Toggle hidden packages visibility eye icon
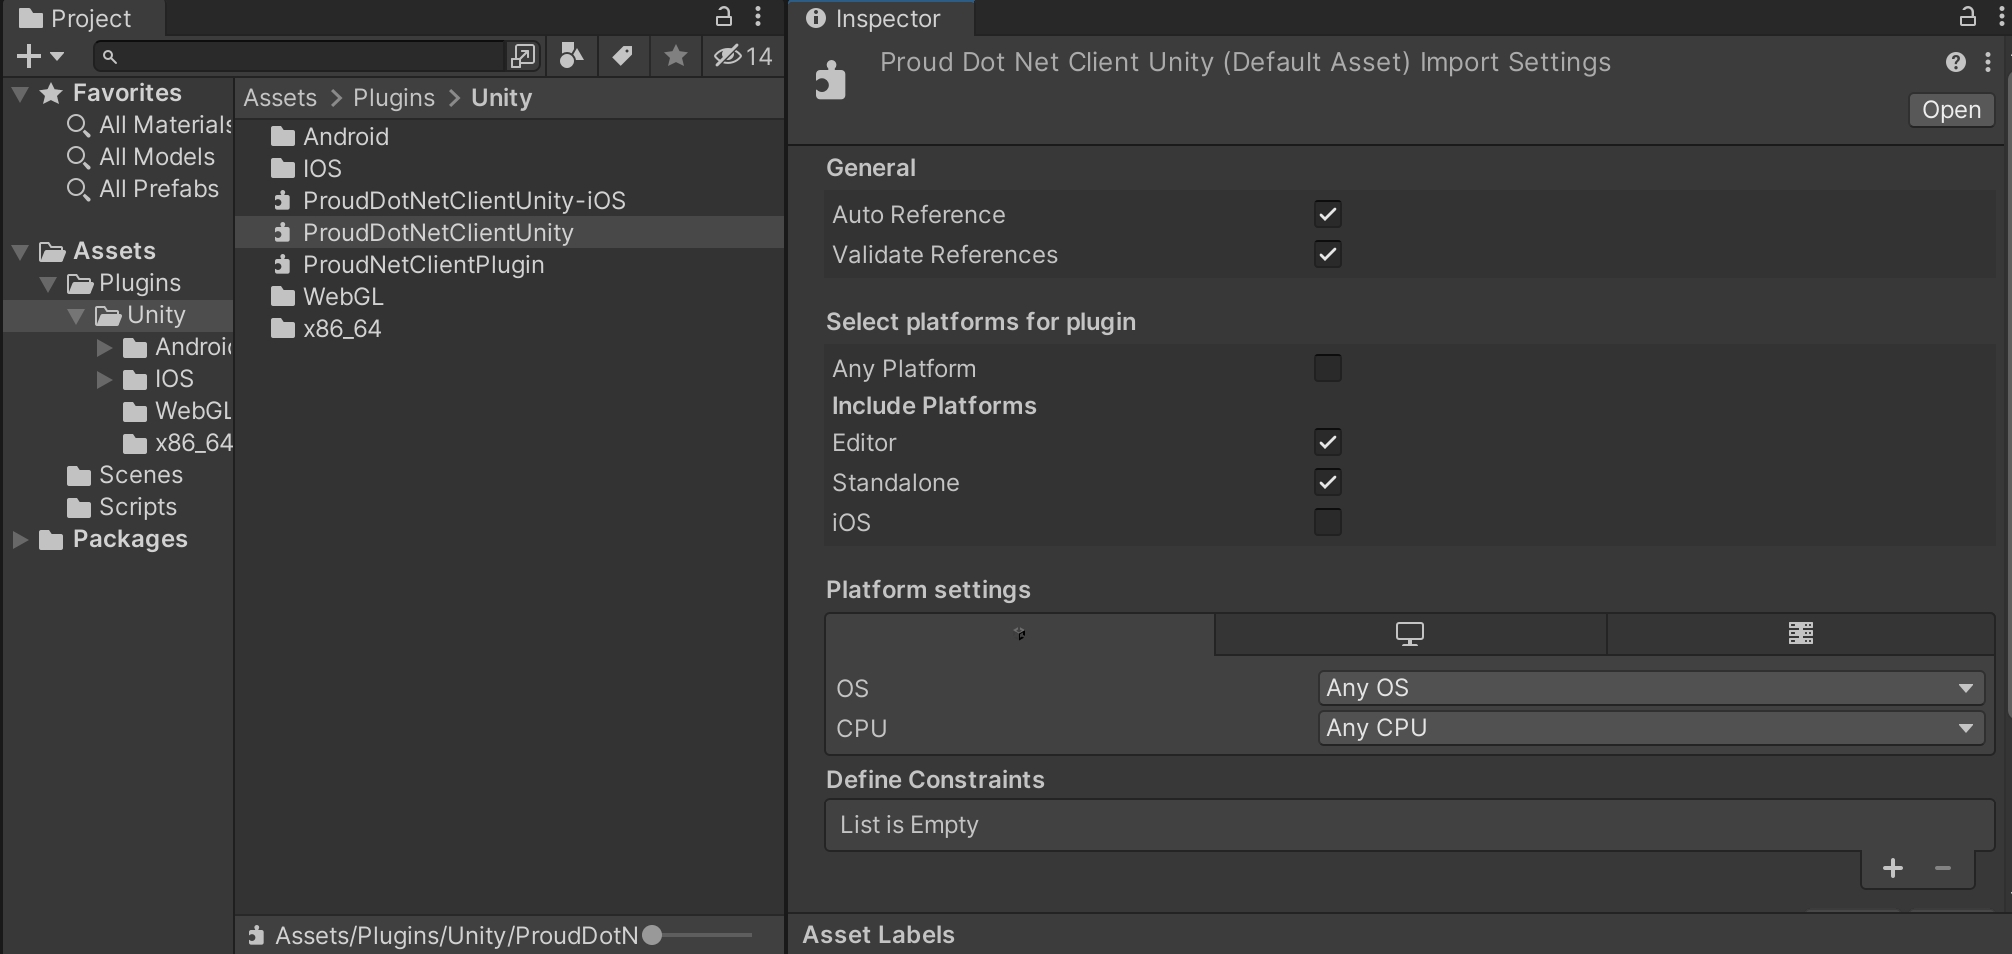Screen dimensions: 2012x954 tap(742, 56)
